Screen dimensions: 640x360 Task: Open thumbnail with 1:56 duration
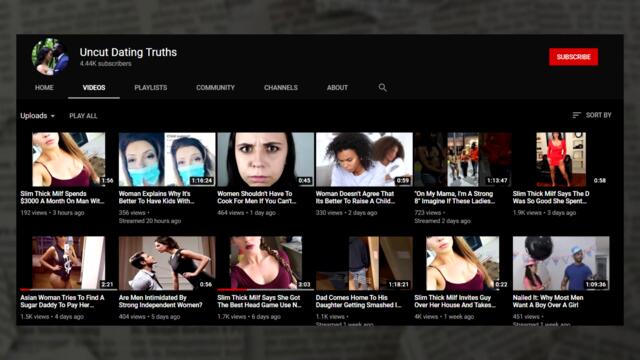(x=68, y=159)
